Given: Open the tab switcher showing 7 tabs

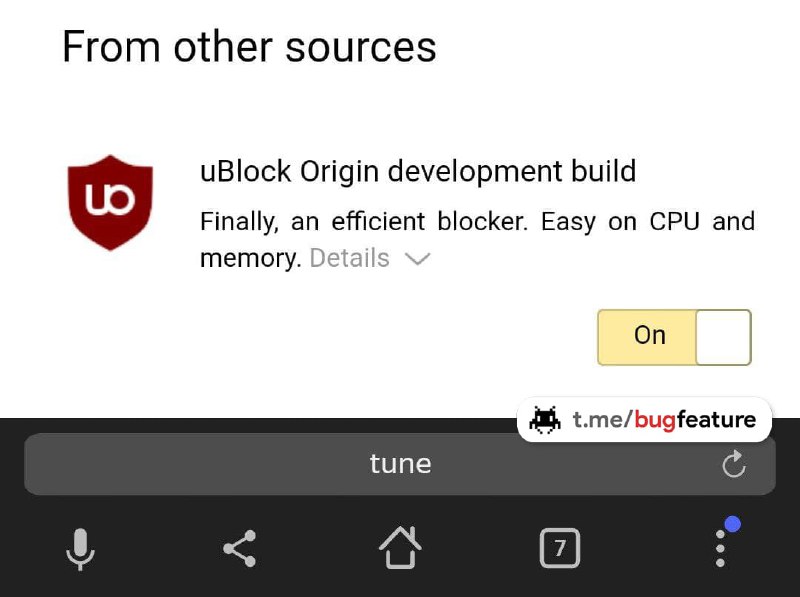Looking at the screenshot, I should (560, 548).
